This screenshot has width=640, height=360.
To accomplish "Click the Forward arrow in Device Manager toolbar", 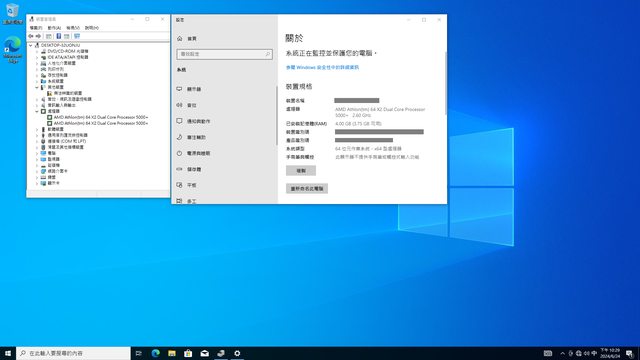I will (38, 36).
